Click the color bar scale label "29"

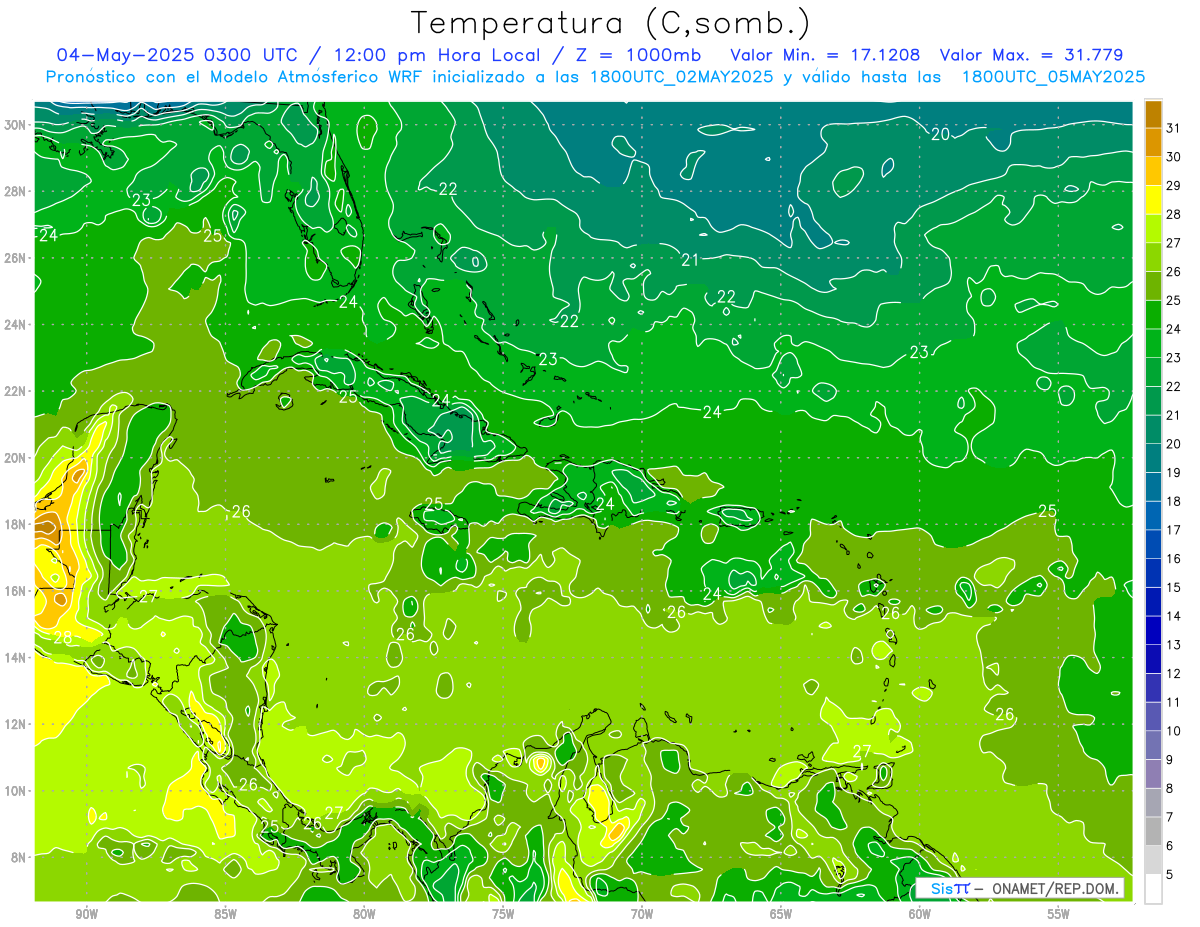click(1174, 185)
